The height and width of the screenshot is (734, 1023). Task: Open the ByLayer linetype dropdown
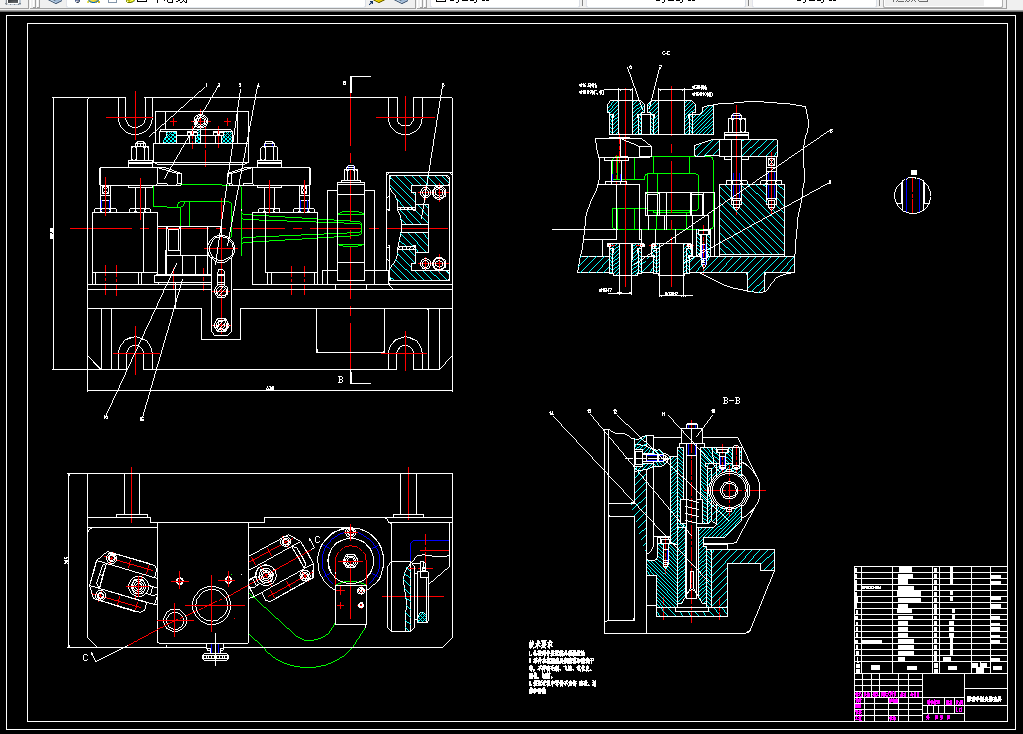pos(665,1)
